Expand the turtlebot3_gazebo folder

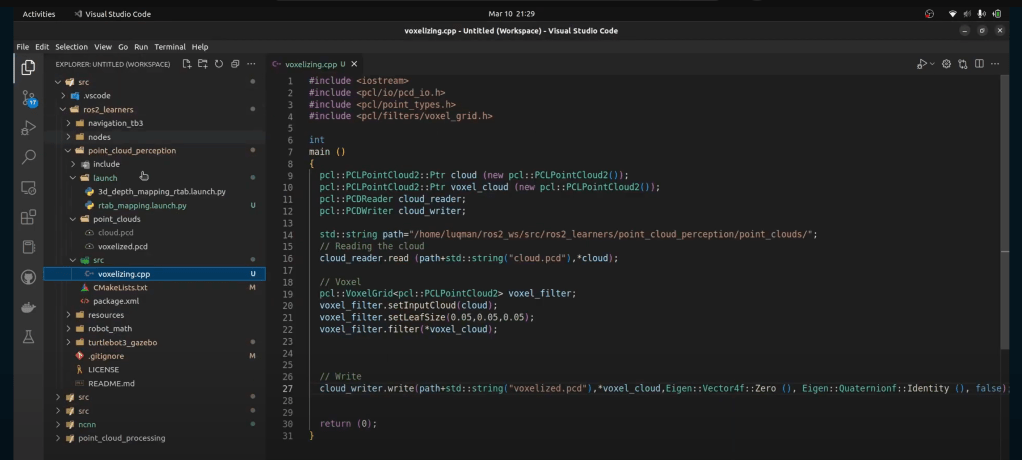tap(122, 342)
